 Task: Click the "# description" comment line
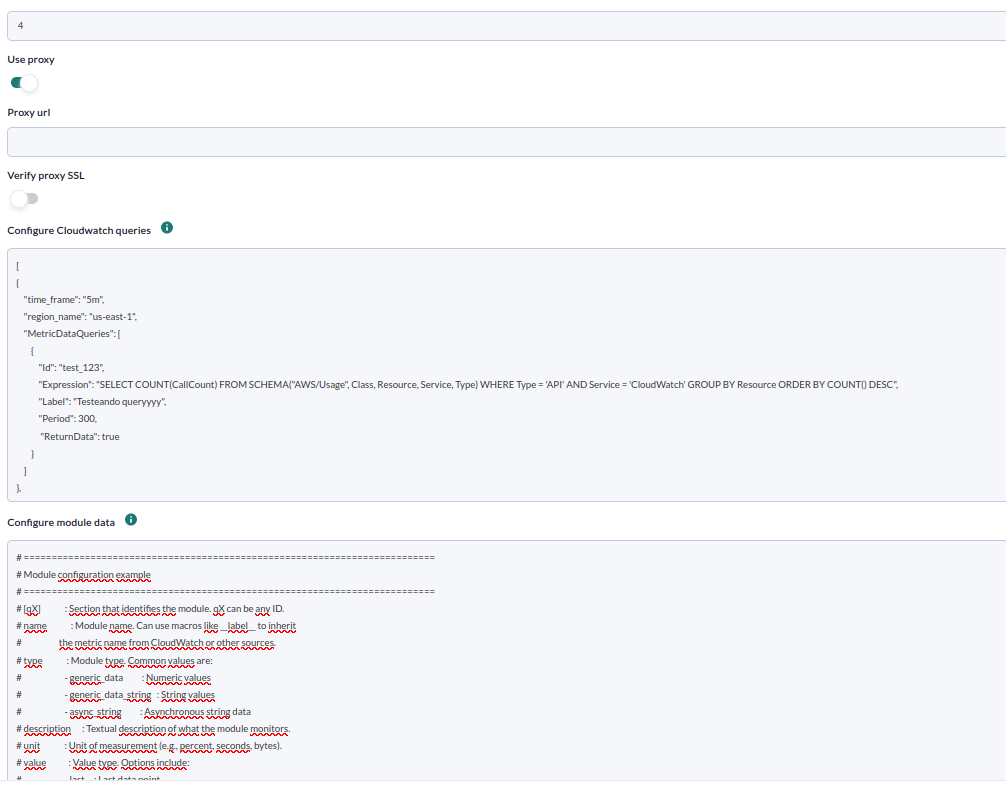153,729
